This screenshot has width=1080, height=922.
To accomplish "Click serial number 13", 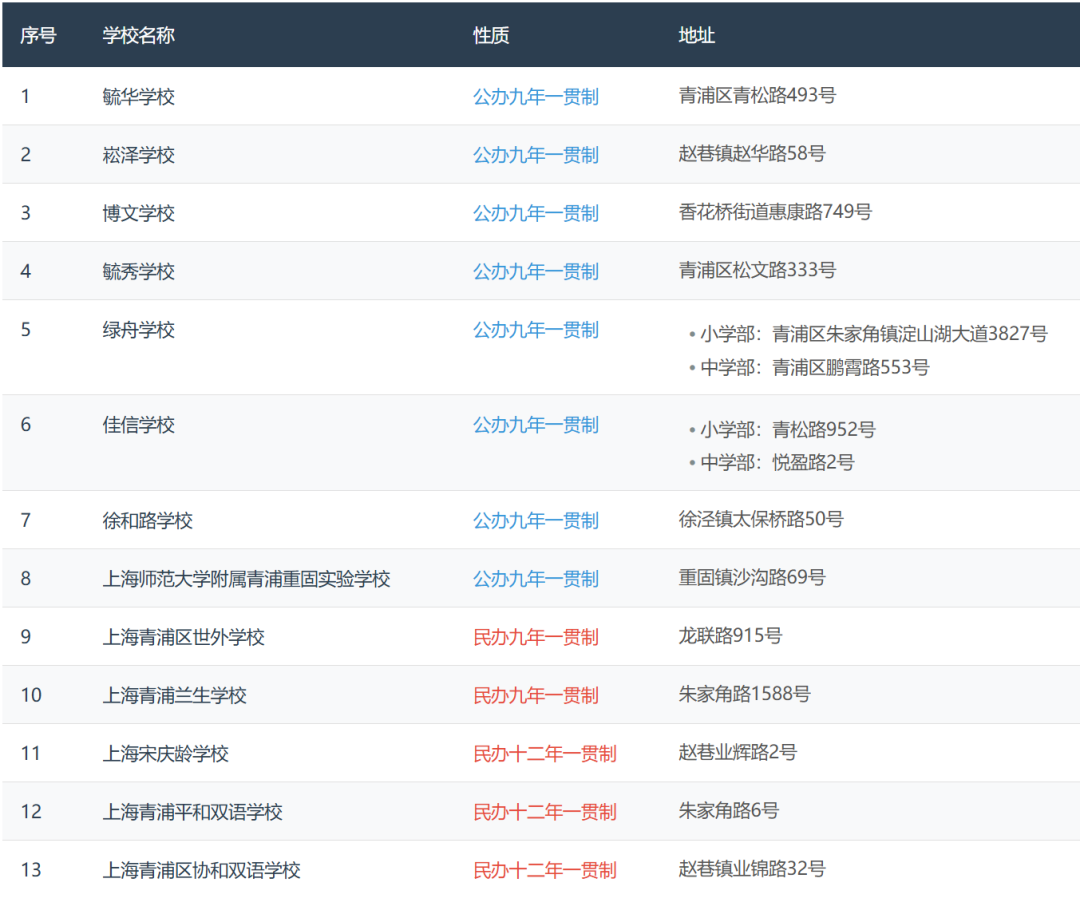I will click(x=31, y=870).
